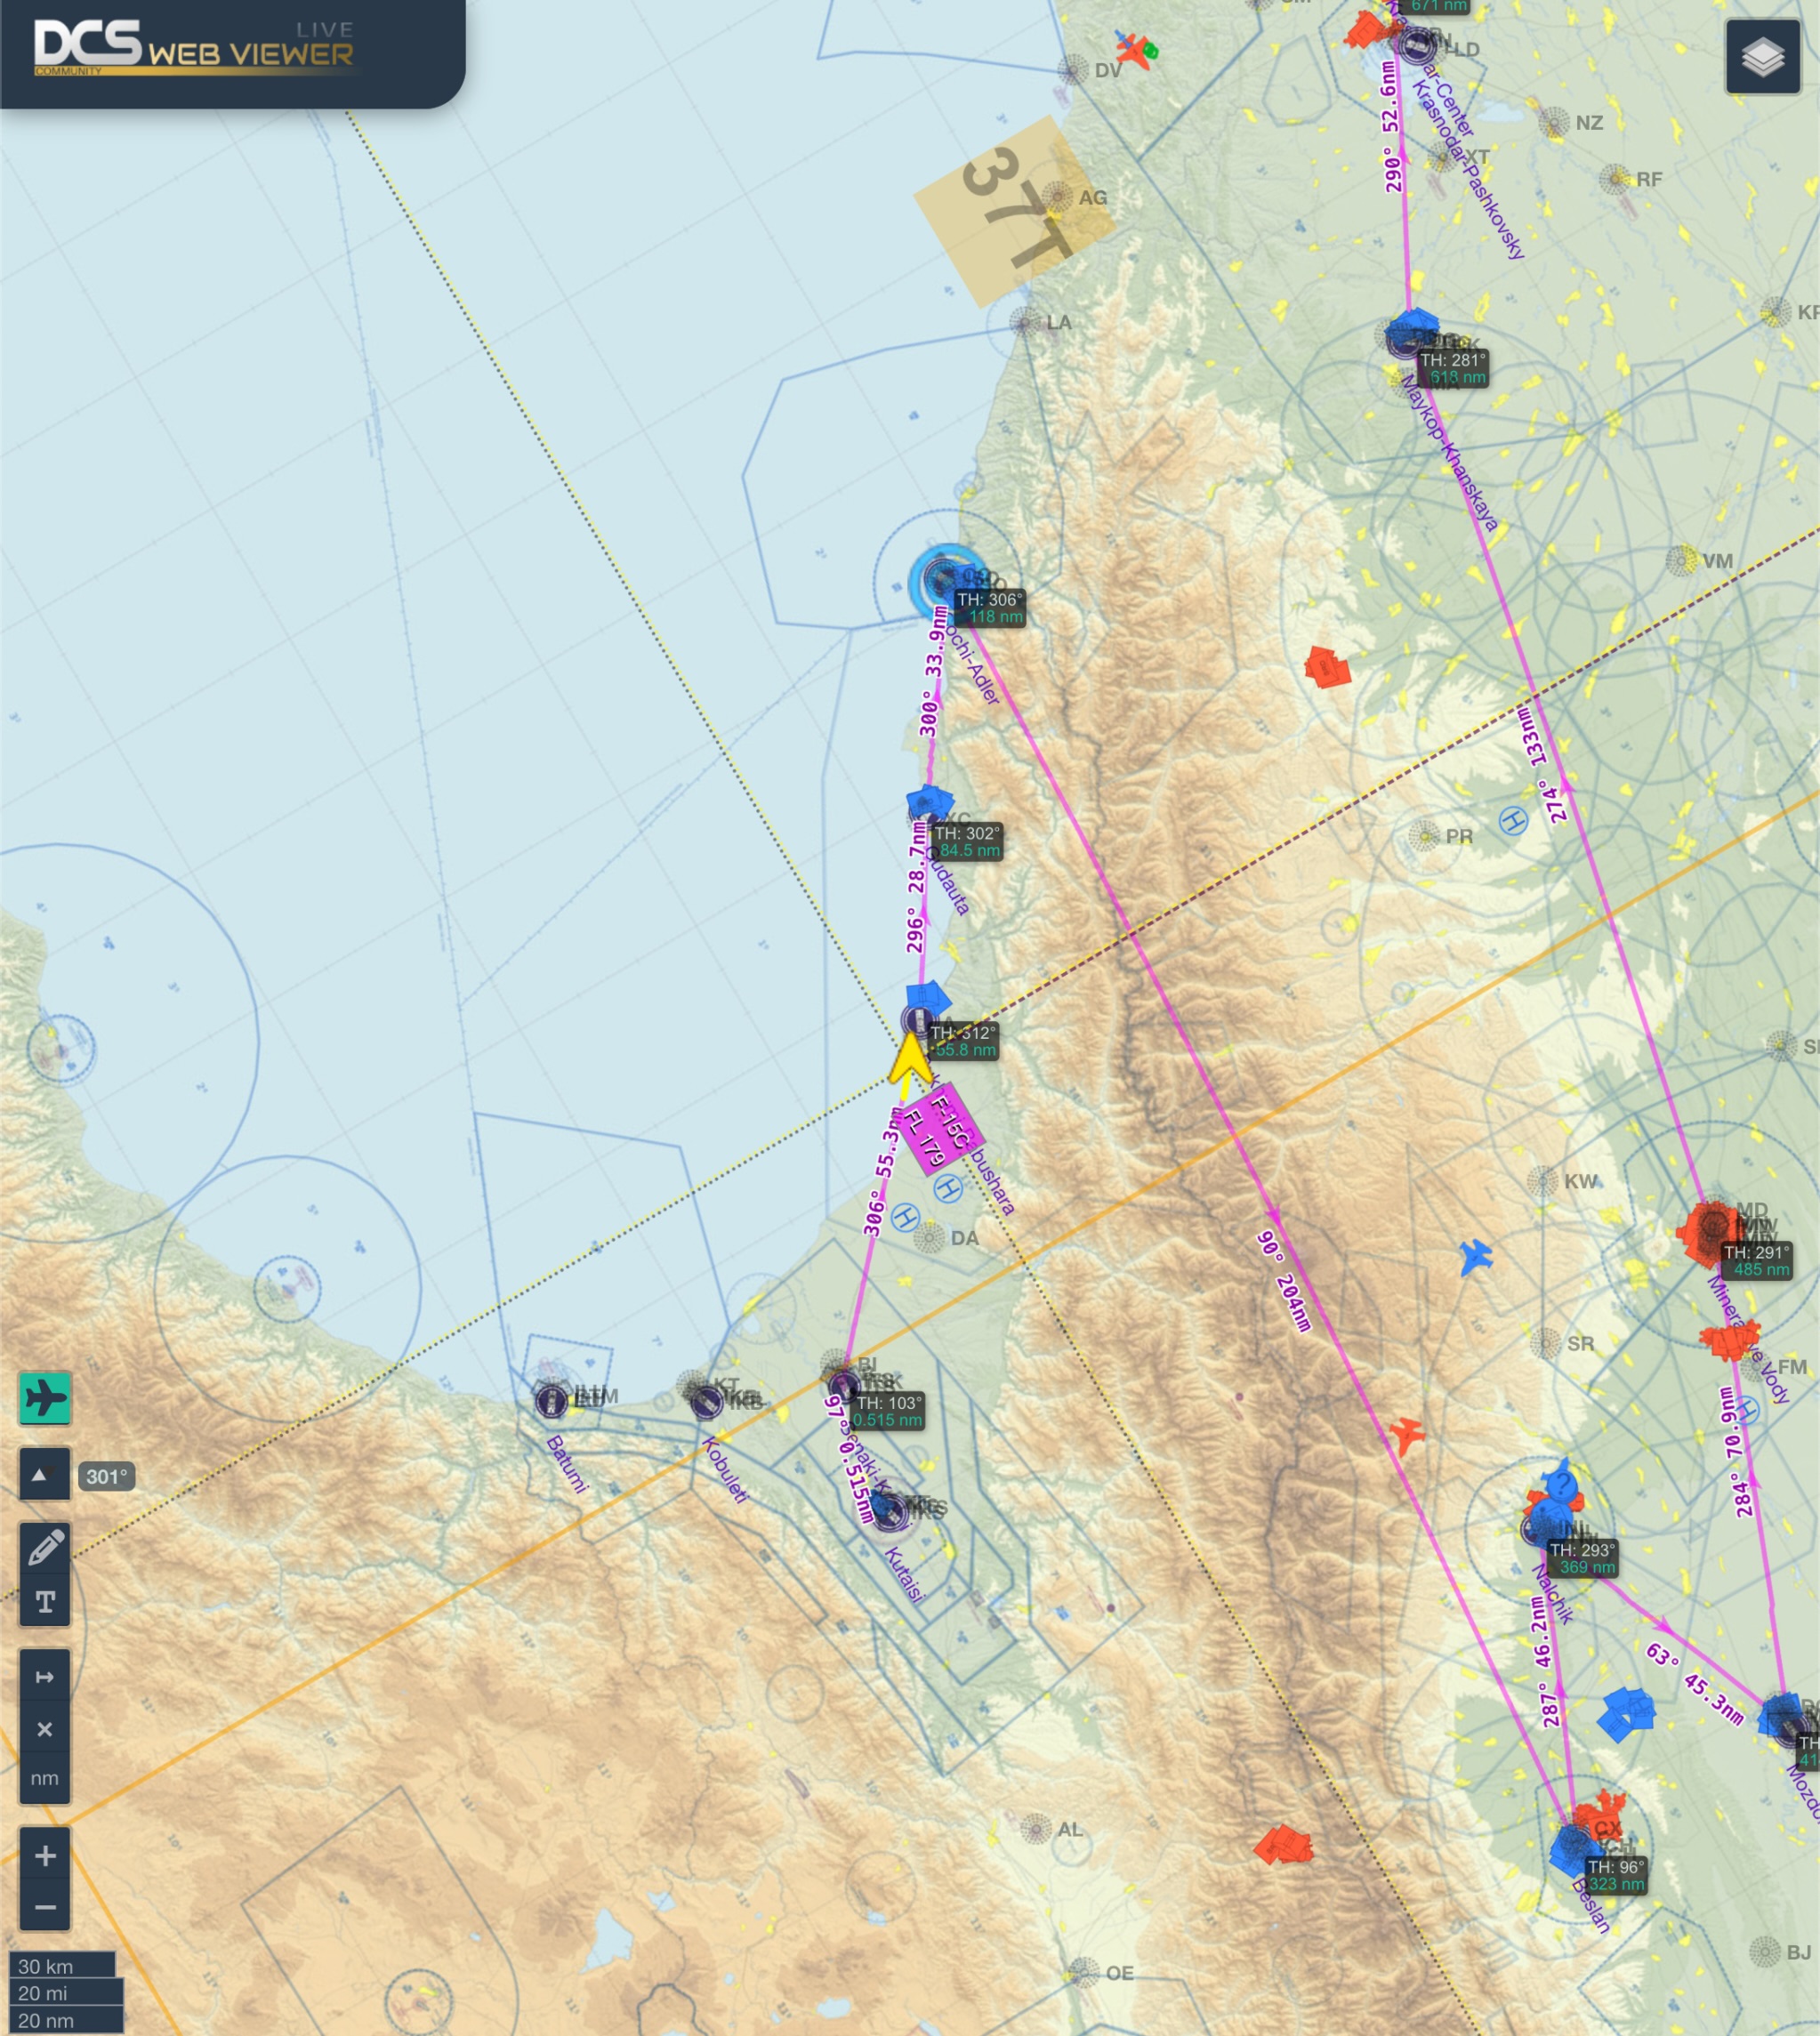
Task: Clear measurements with the X button
Action: coord(45,1729)
